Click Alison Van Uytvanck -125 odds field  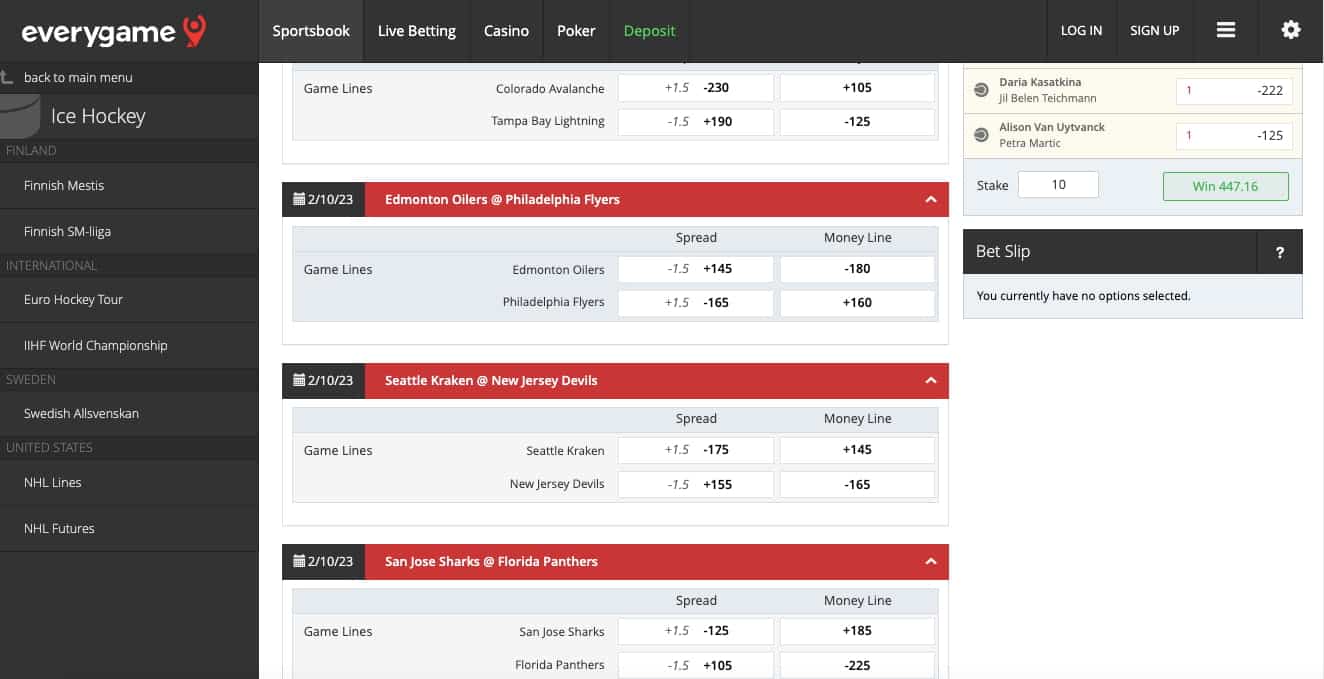coord(1234,135)
